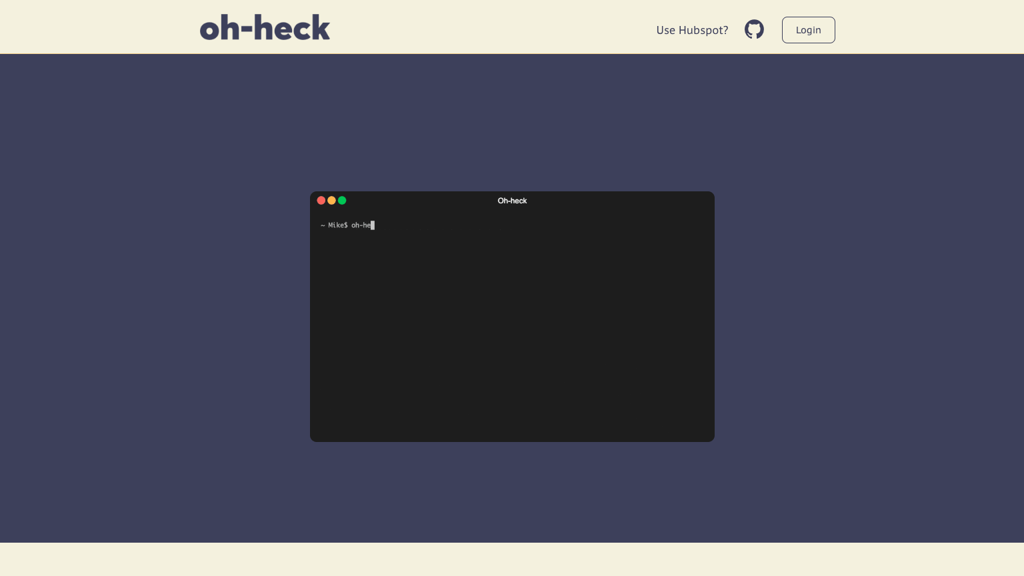
Task: Click the cream footer strip at bottom
Action: (x=512, y=560)
